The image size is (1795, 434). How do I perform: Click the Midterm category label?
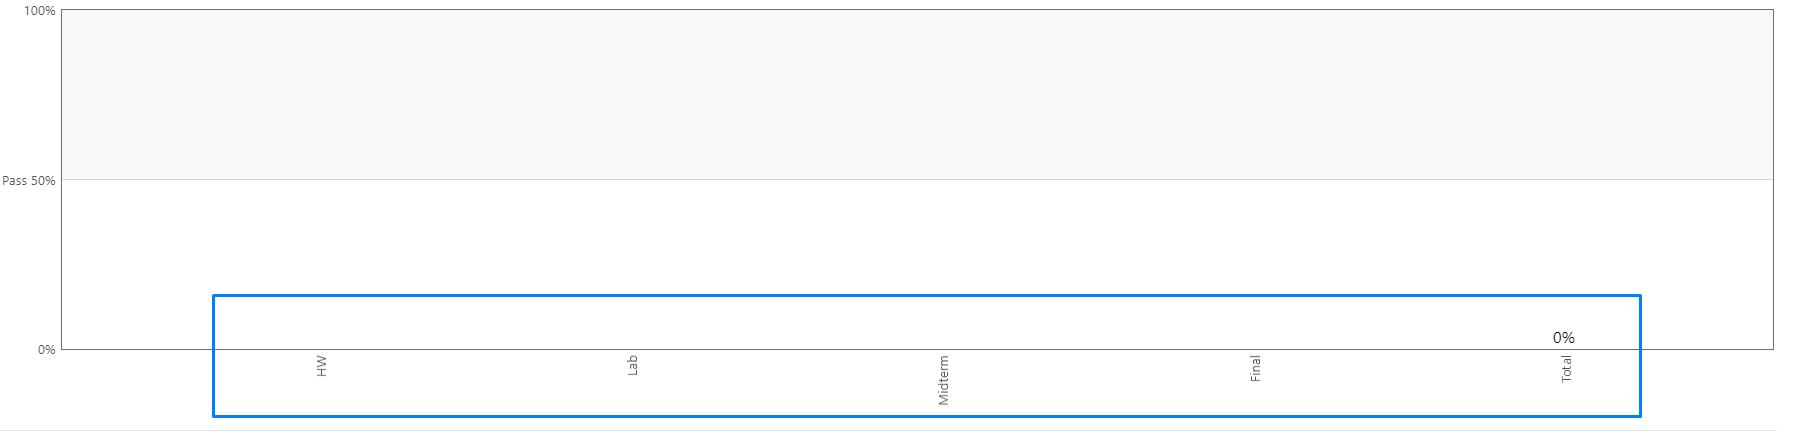(943, 380)
